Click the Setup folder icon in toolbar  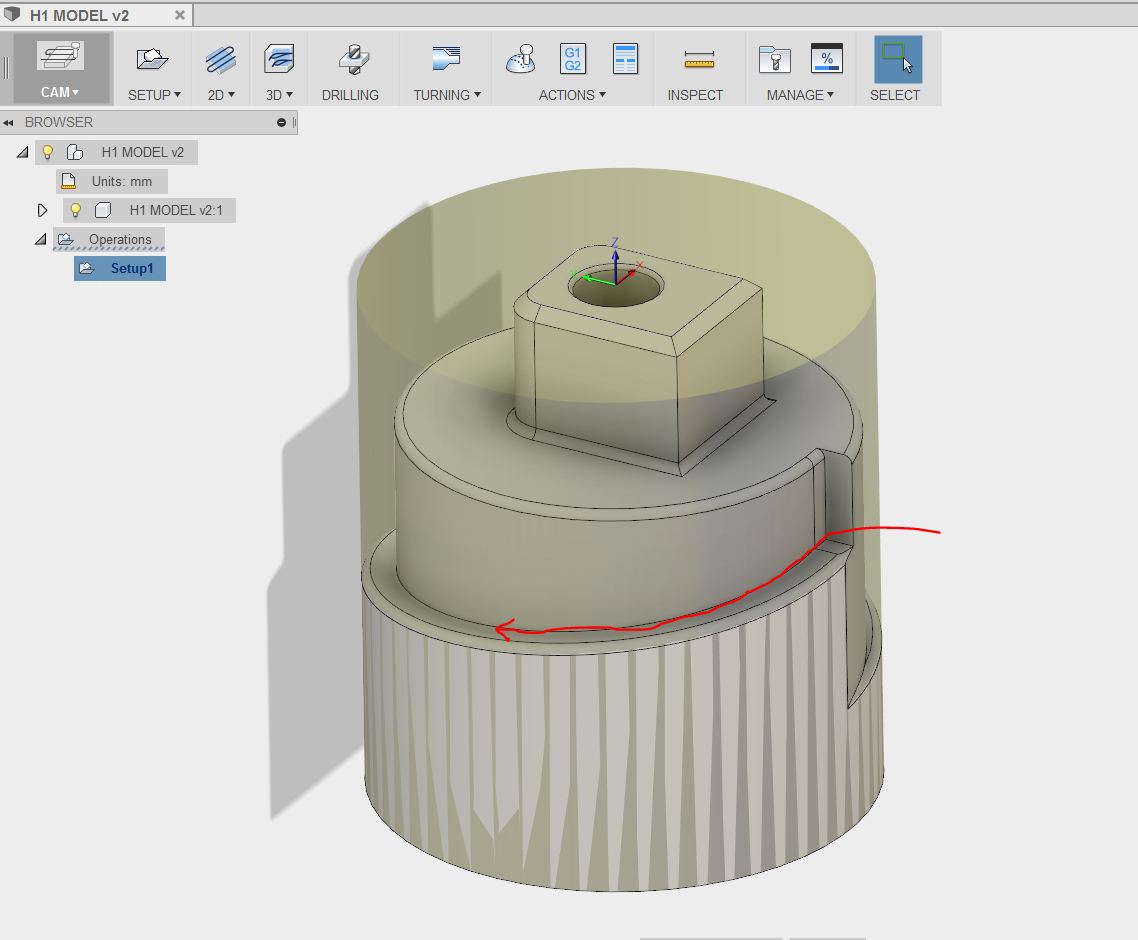coord(152,60)
